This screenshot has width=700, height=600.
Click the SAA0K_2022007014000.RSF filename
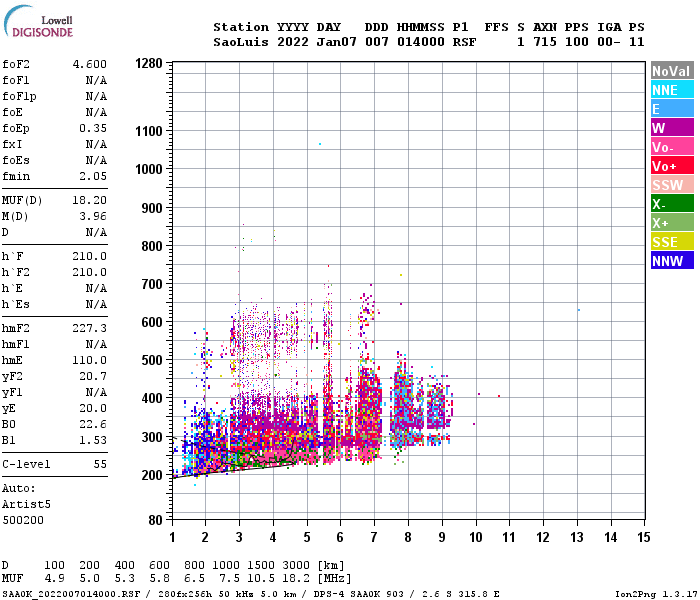tap(71, 594)
